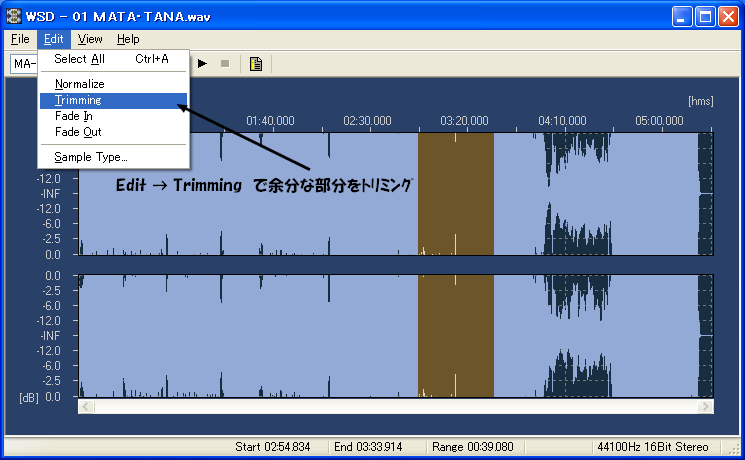Click the loud waveform burst in upper channel
The image size is (745, 460).
[577, 194]
